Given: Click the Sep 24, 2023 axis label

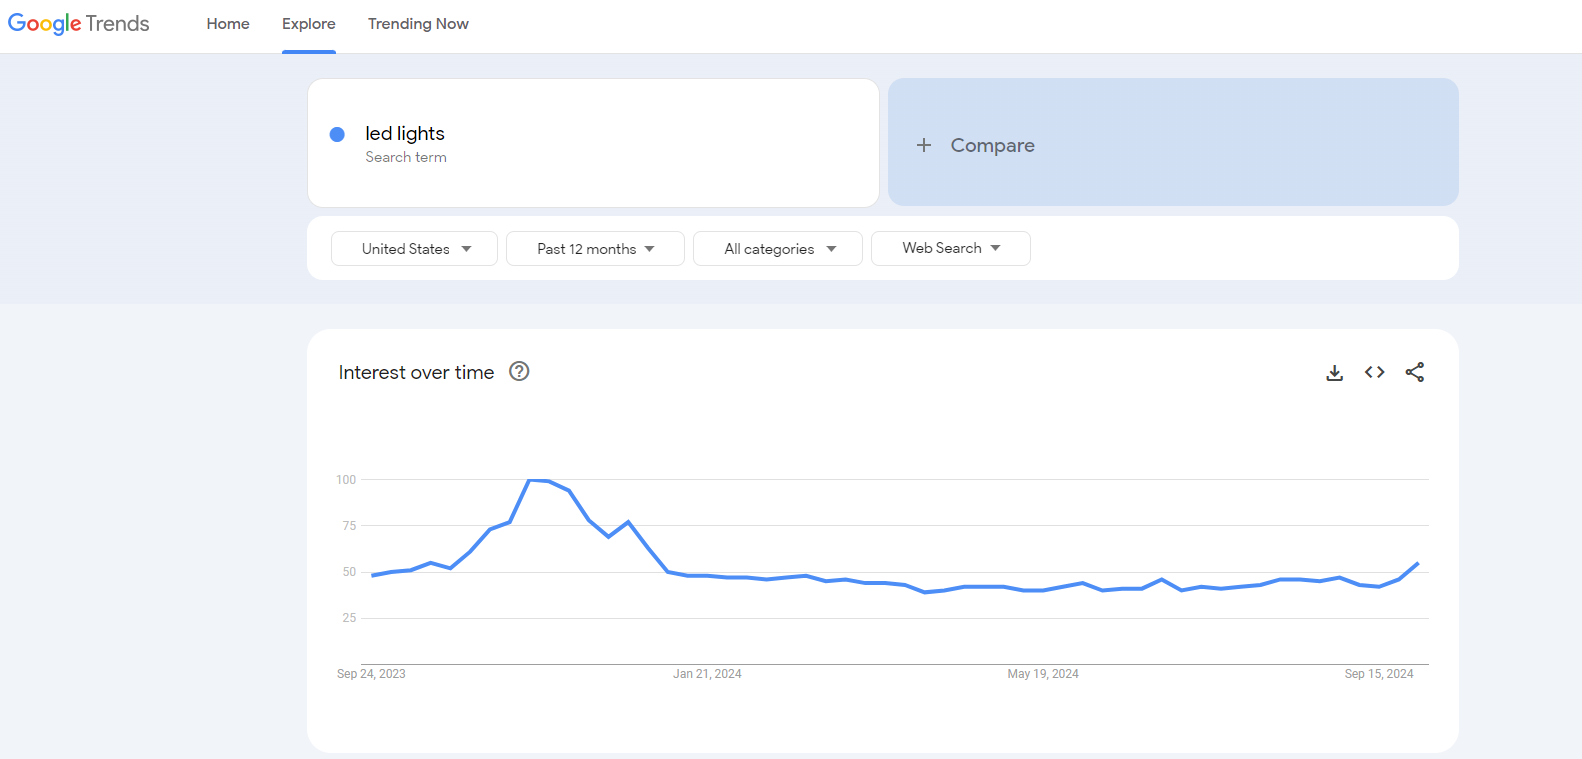Looking at the screenshot, I should pyautogui.click(x=371, y=674).
